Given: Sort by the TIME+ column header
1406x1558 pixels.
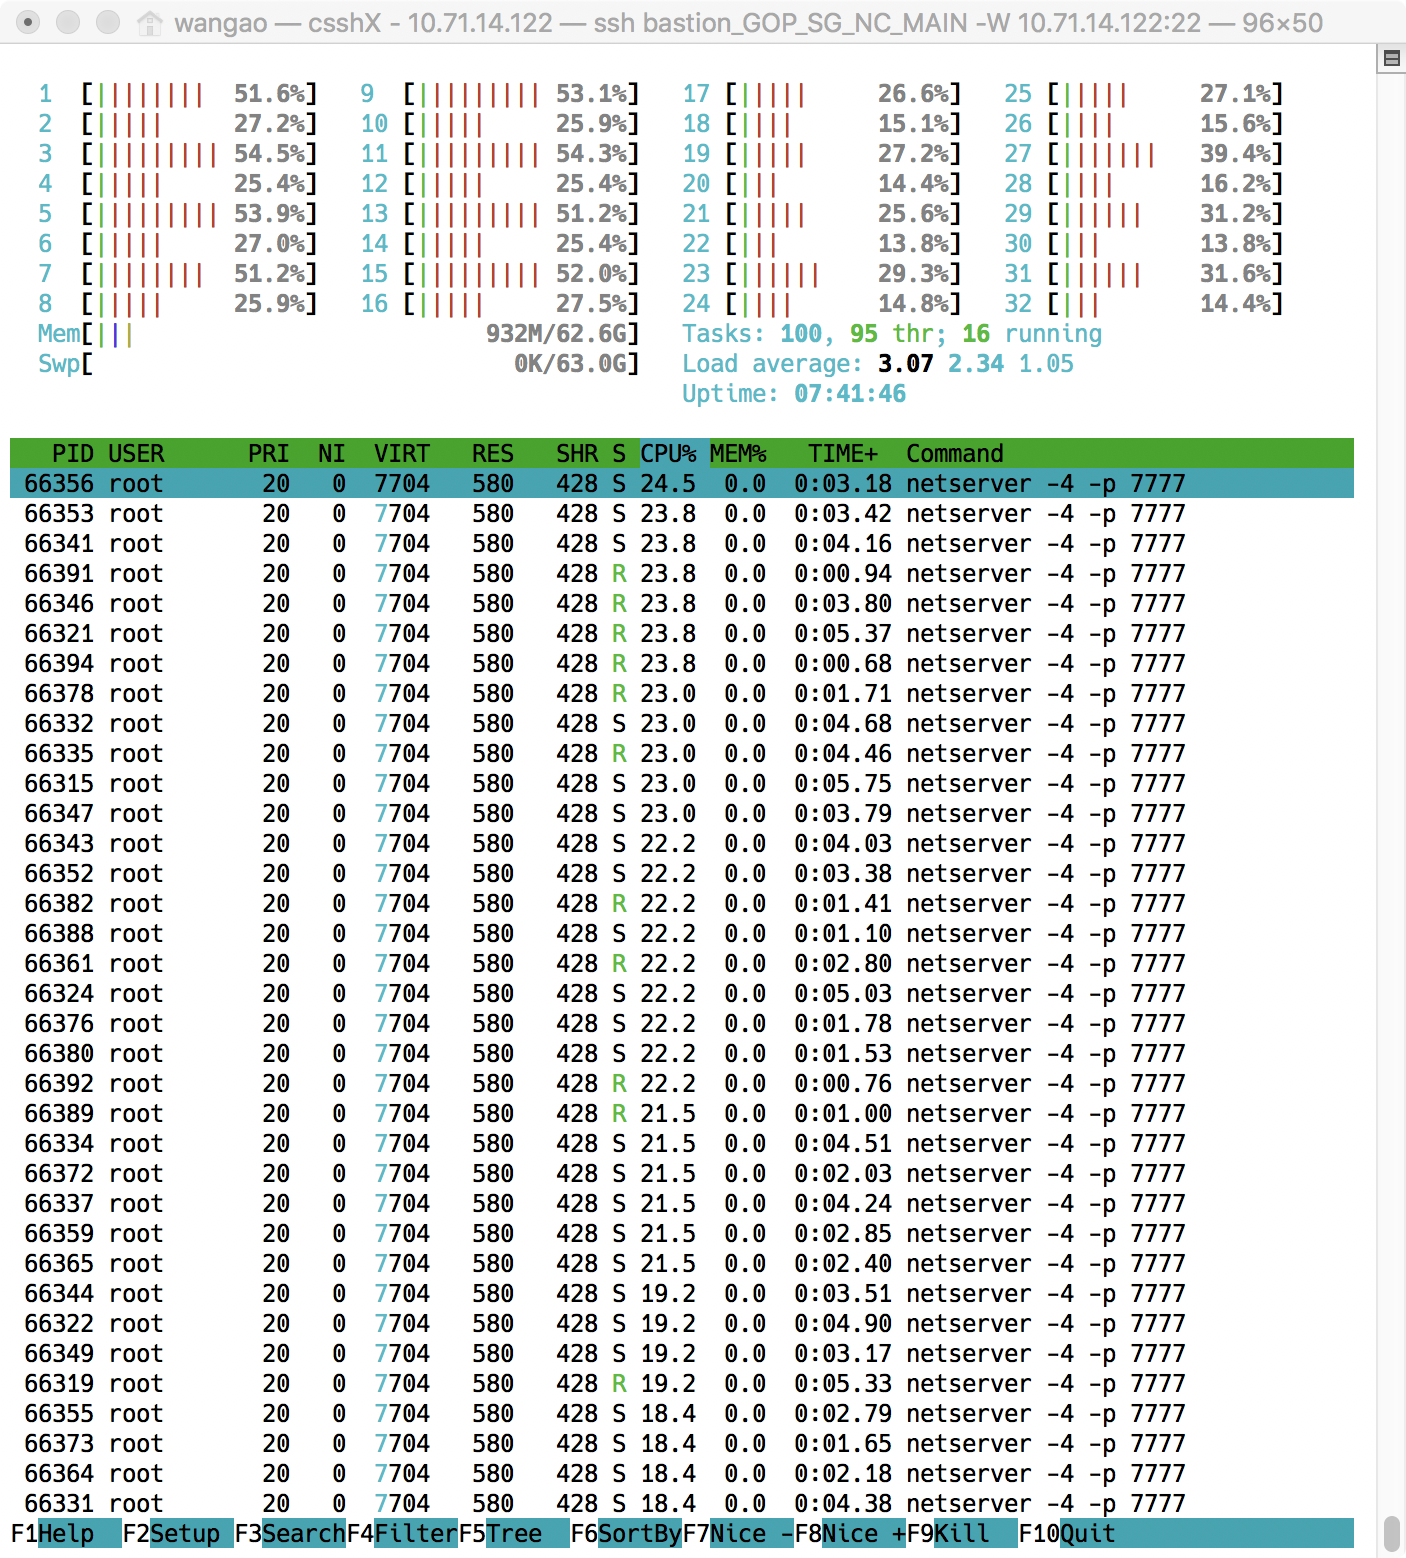Looking at the screenshot, I should click(x=843, y=453).
